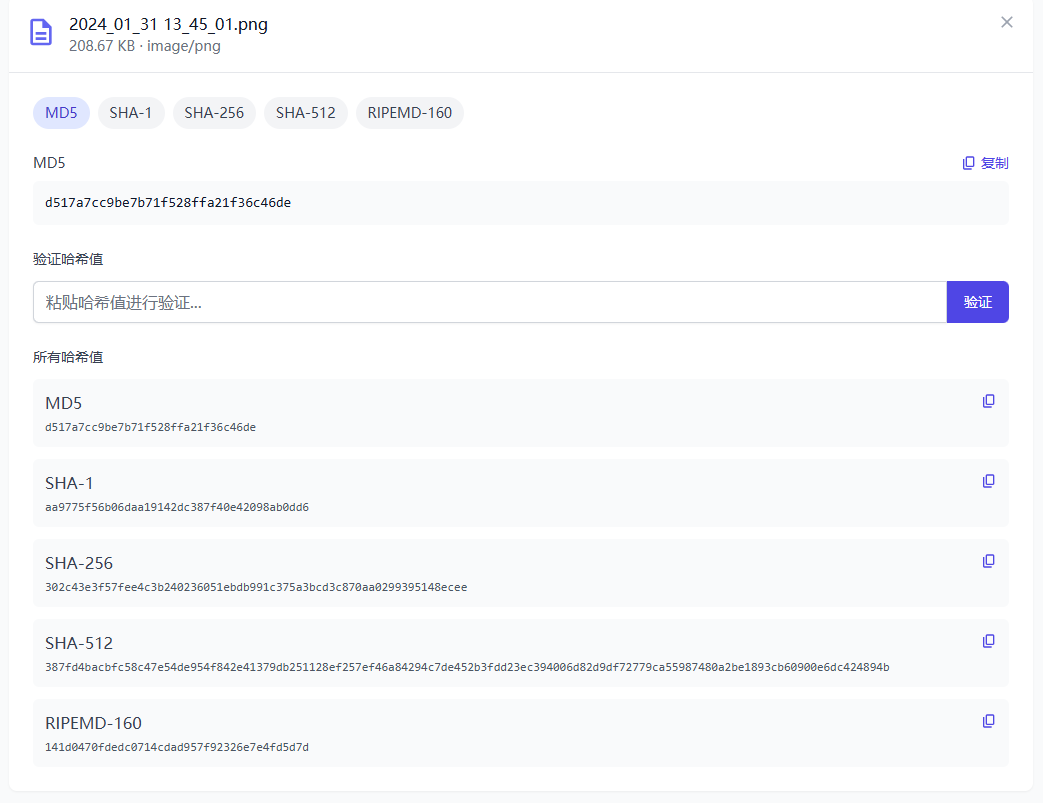Close the file hash panel

click(x=1006, y=22)
